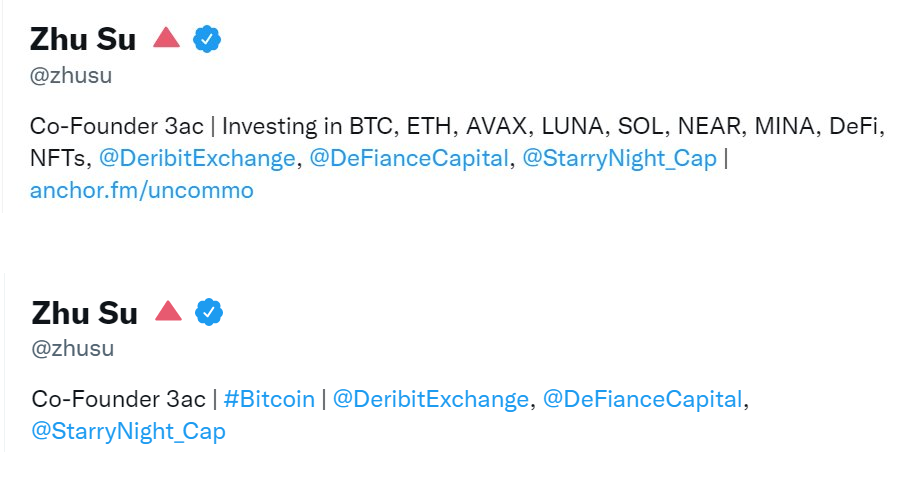Click the 'NFTs' text in top bio
914x500 pixels.
58,159
